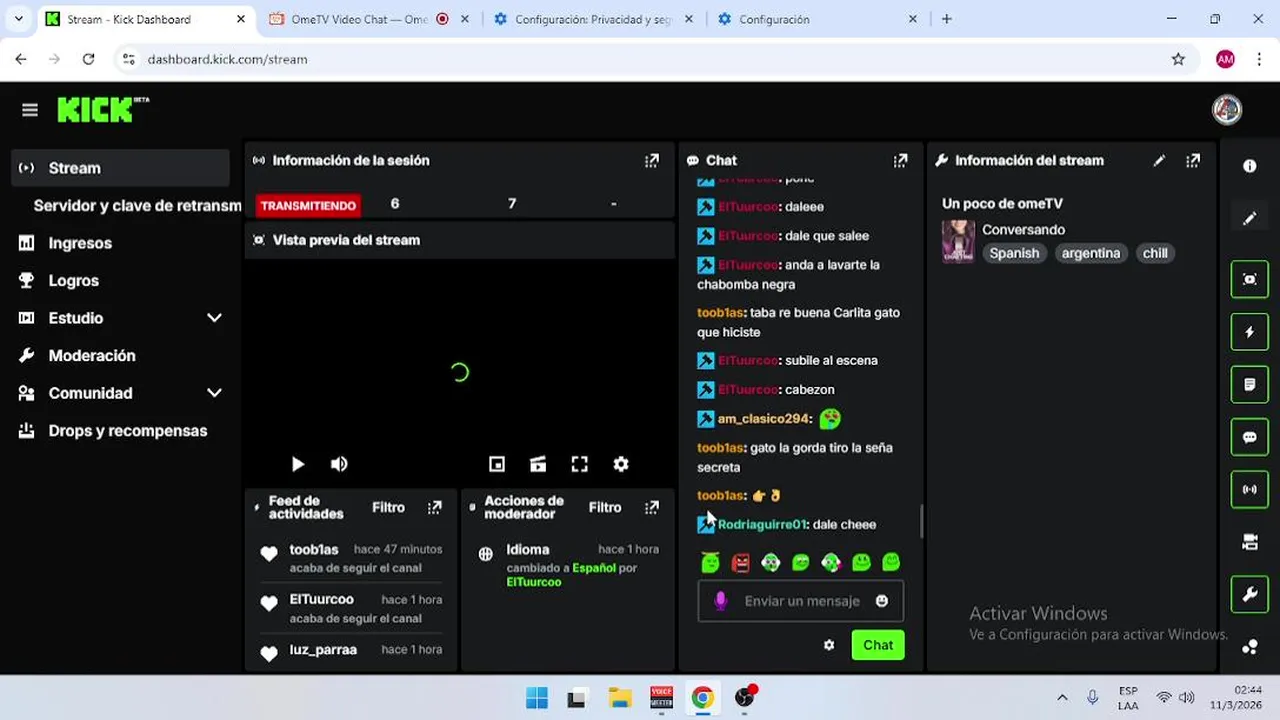Open the emoji picker in message box
Viewport: 1280px width, 720px height.
point(882,601)
